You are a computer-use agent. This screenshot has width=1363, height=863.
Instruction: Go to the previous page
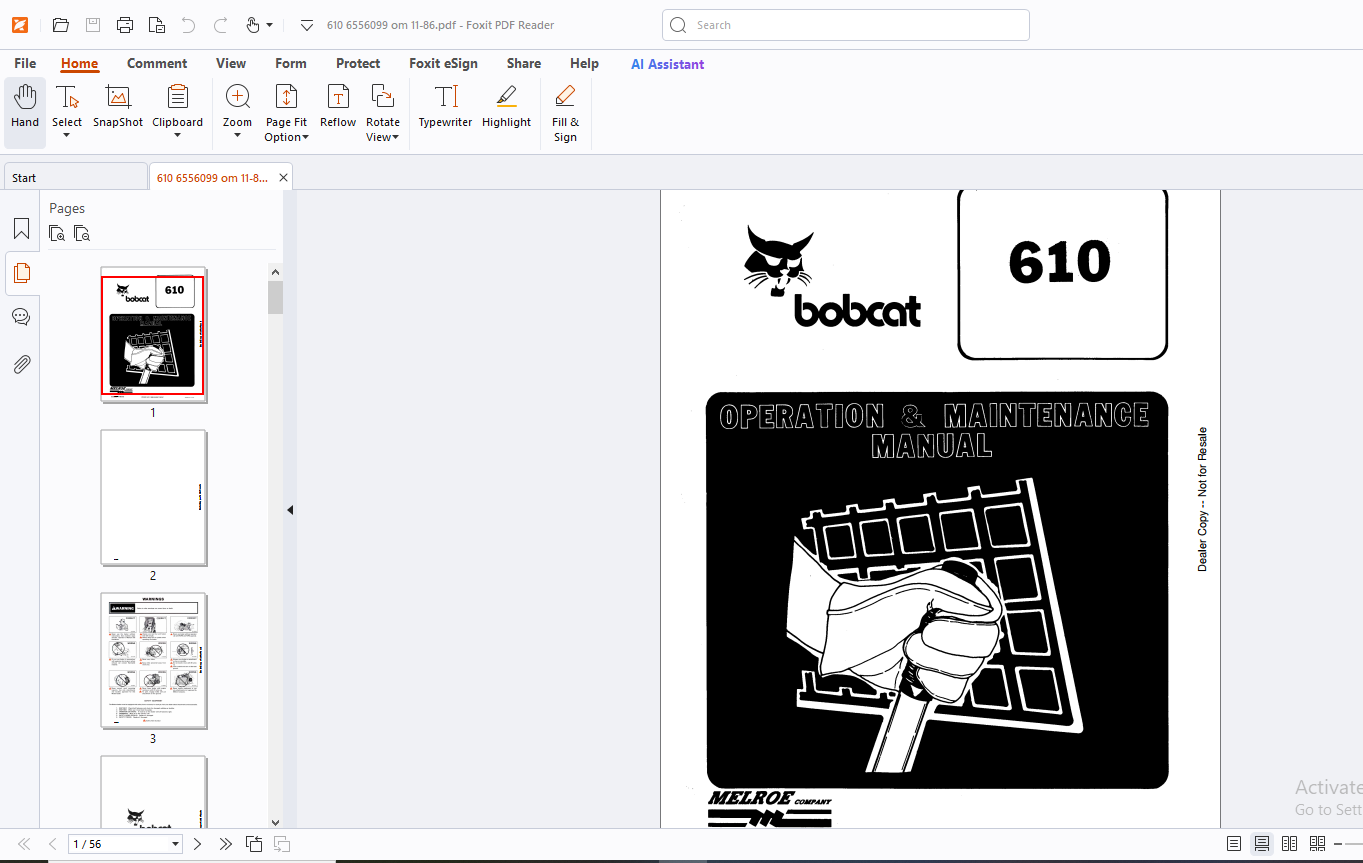(x=53, y=844)
